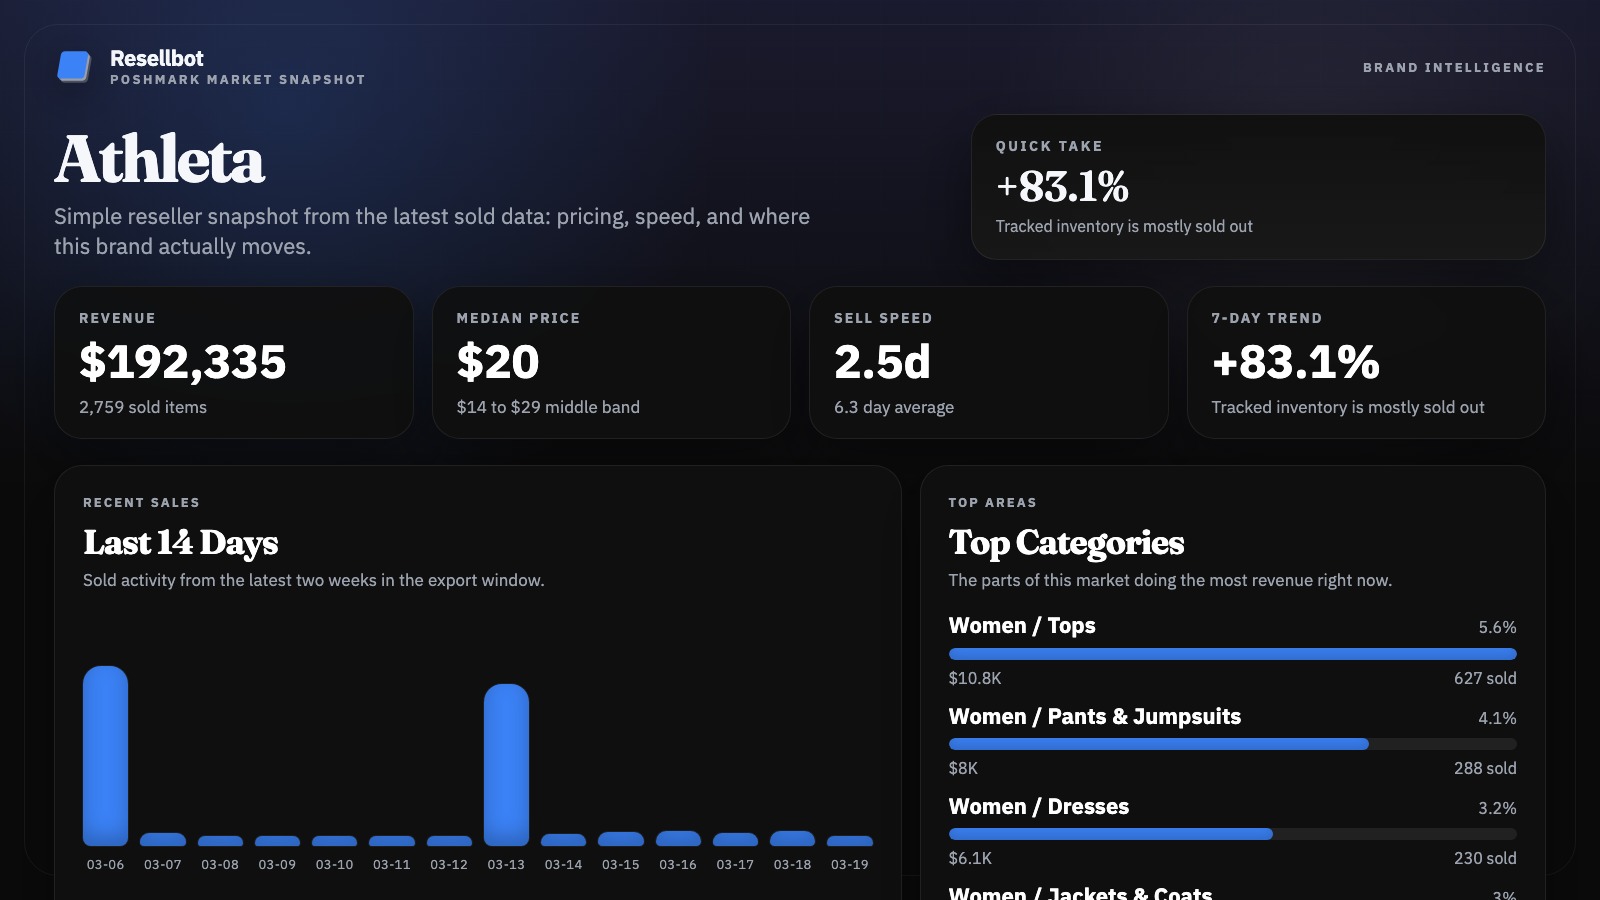
Task: Click the 03-13 sales bar
Action: click(506, 764)
